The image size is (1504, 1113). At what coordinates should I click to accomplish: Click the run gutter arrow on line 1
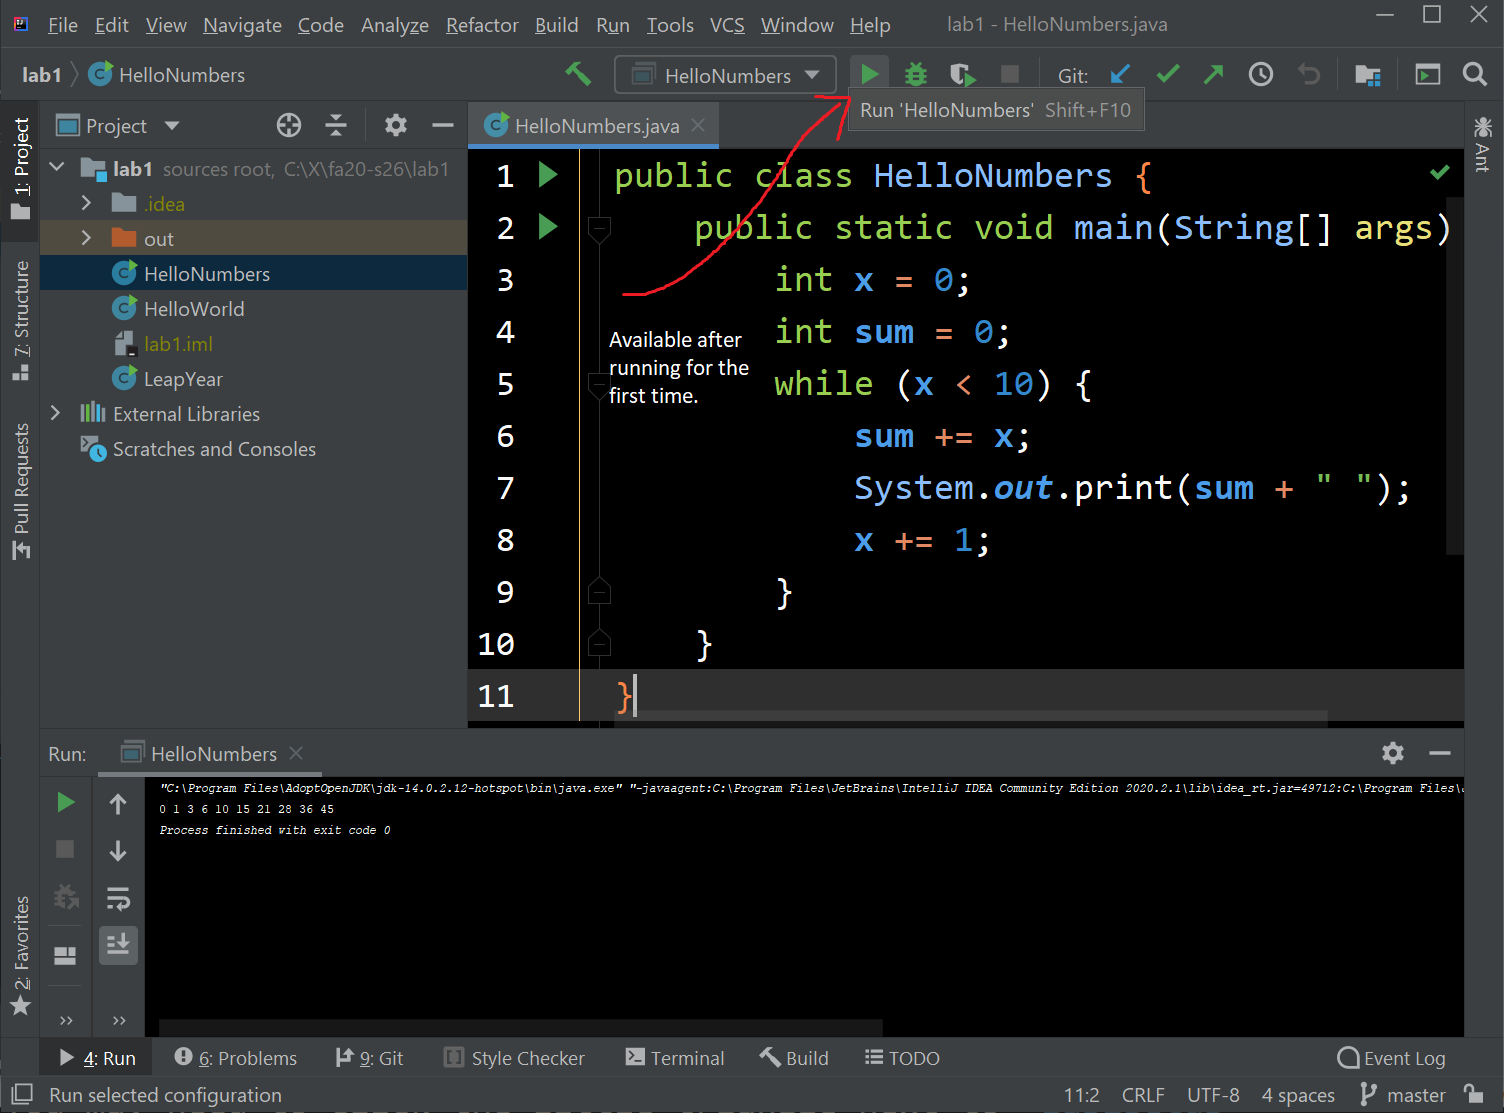click(x=548, y=175)
